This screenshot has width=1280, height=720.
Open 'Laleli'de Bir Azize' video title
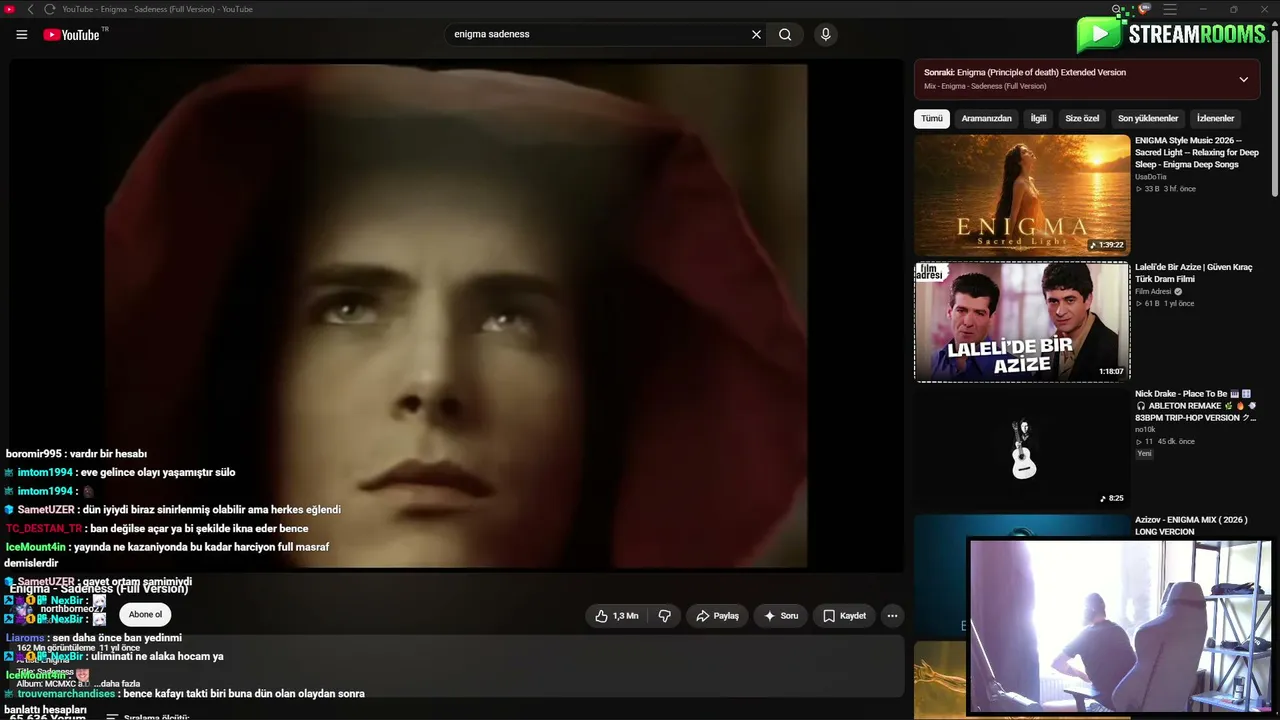click(1193, 273)
